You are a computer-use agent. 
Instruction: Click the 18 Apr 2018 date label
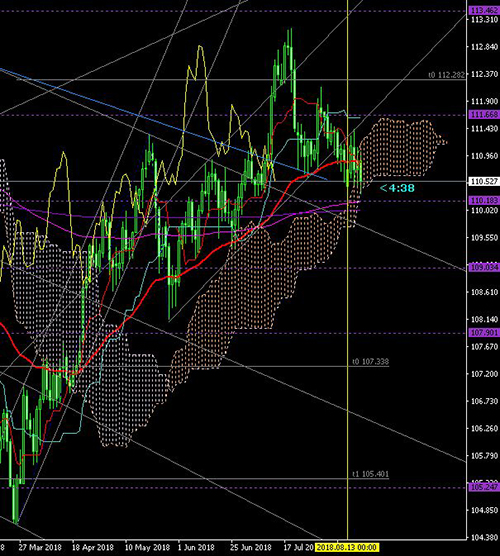93,547
